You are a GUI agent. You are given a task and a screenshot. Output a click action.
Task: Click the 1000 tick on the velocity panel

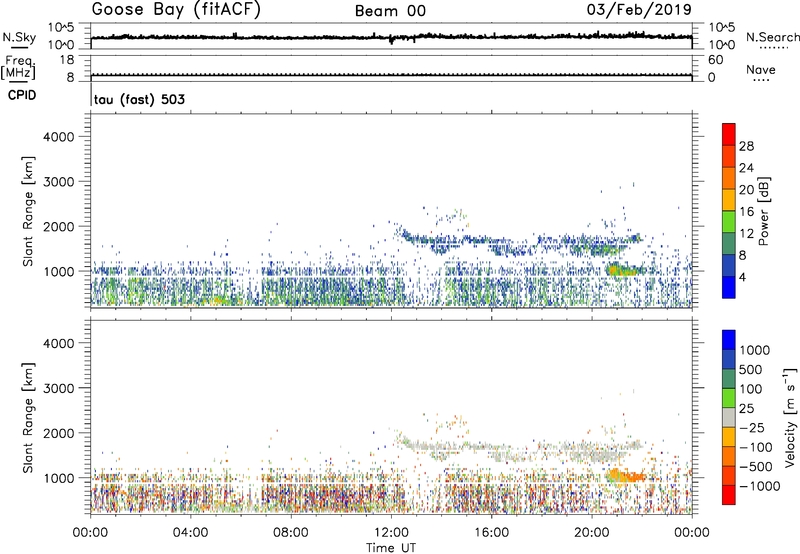click(x=59, y=478)
